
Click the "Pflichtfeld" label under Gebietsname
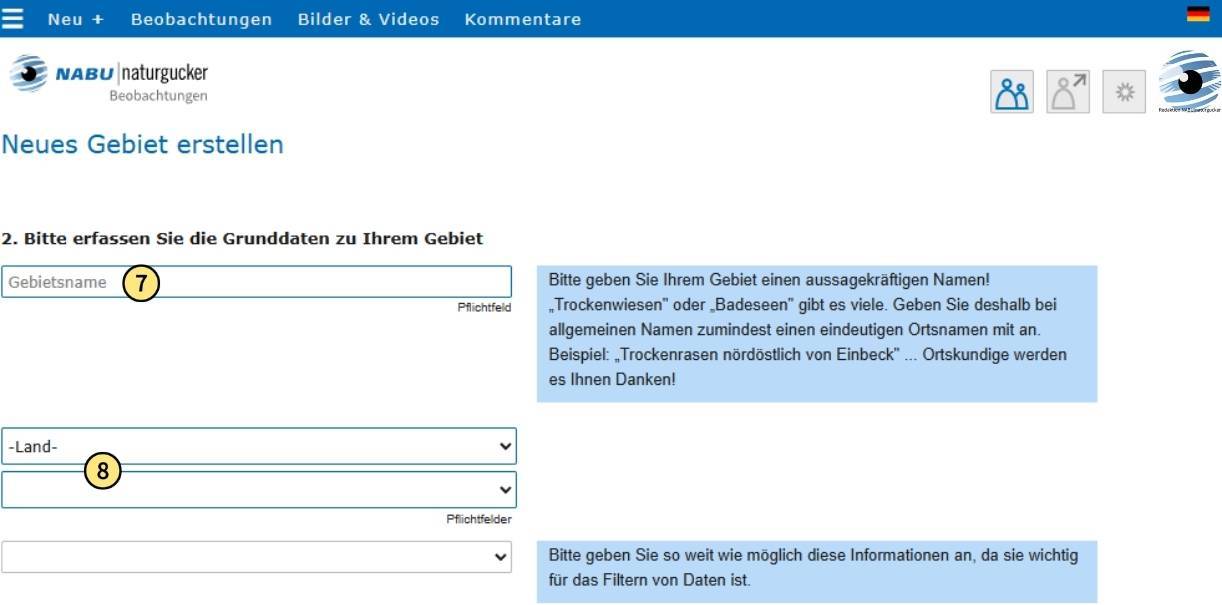tap(484, 307)
